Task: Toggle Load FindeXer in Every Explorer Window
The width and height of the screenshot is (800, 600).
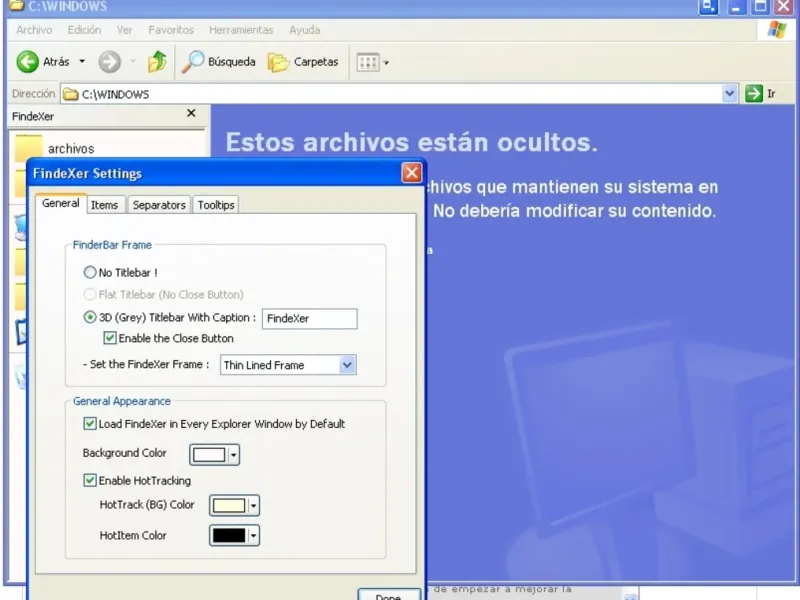Action: pyautogui.click(x=90, y=423)
